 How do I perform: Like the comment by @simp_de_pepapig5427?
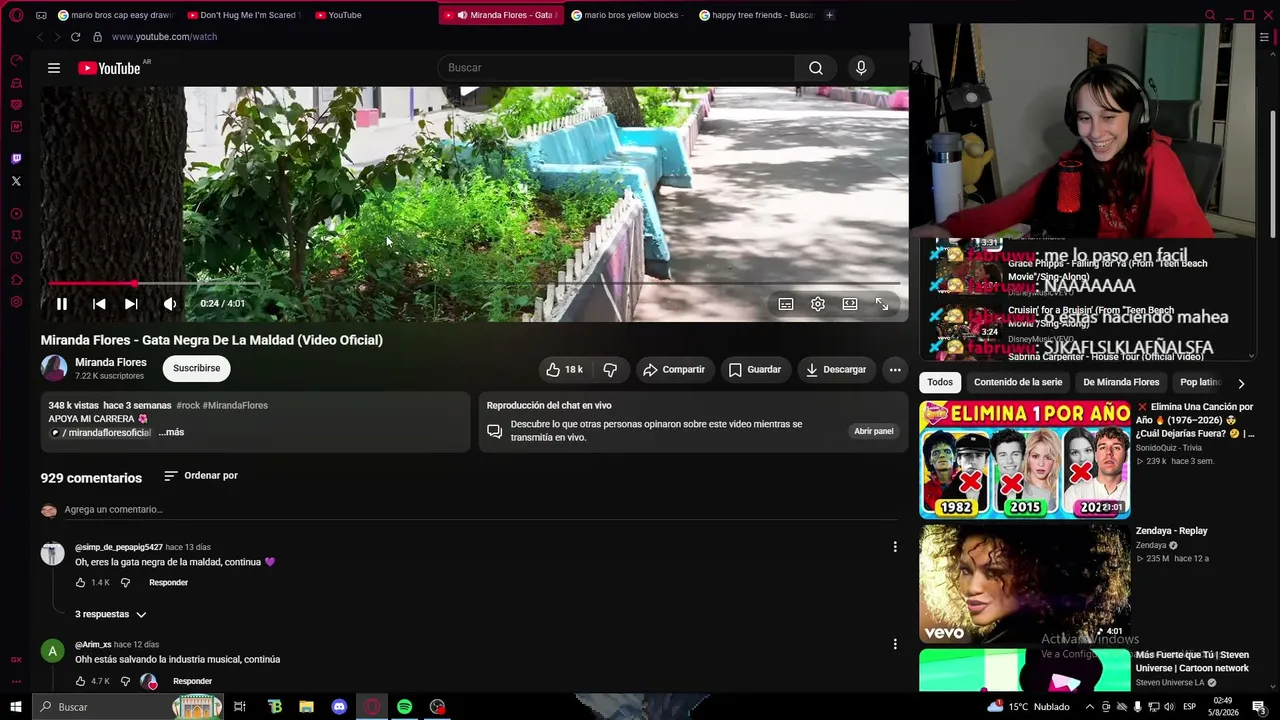click(x=81, y=582)
